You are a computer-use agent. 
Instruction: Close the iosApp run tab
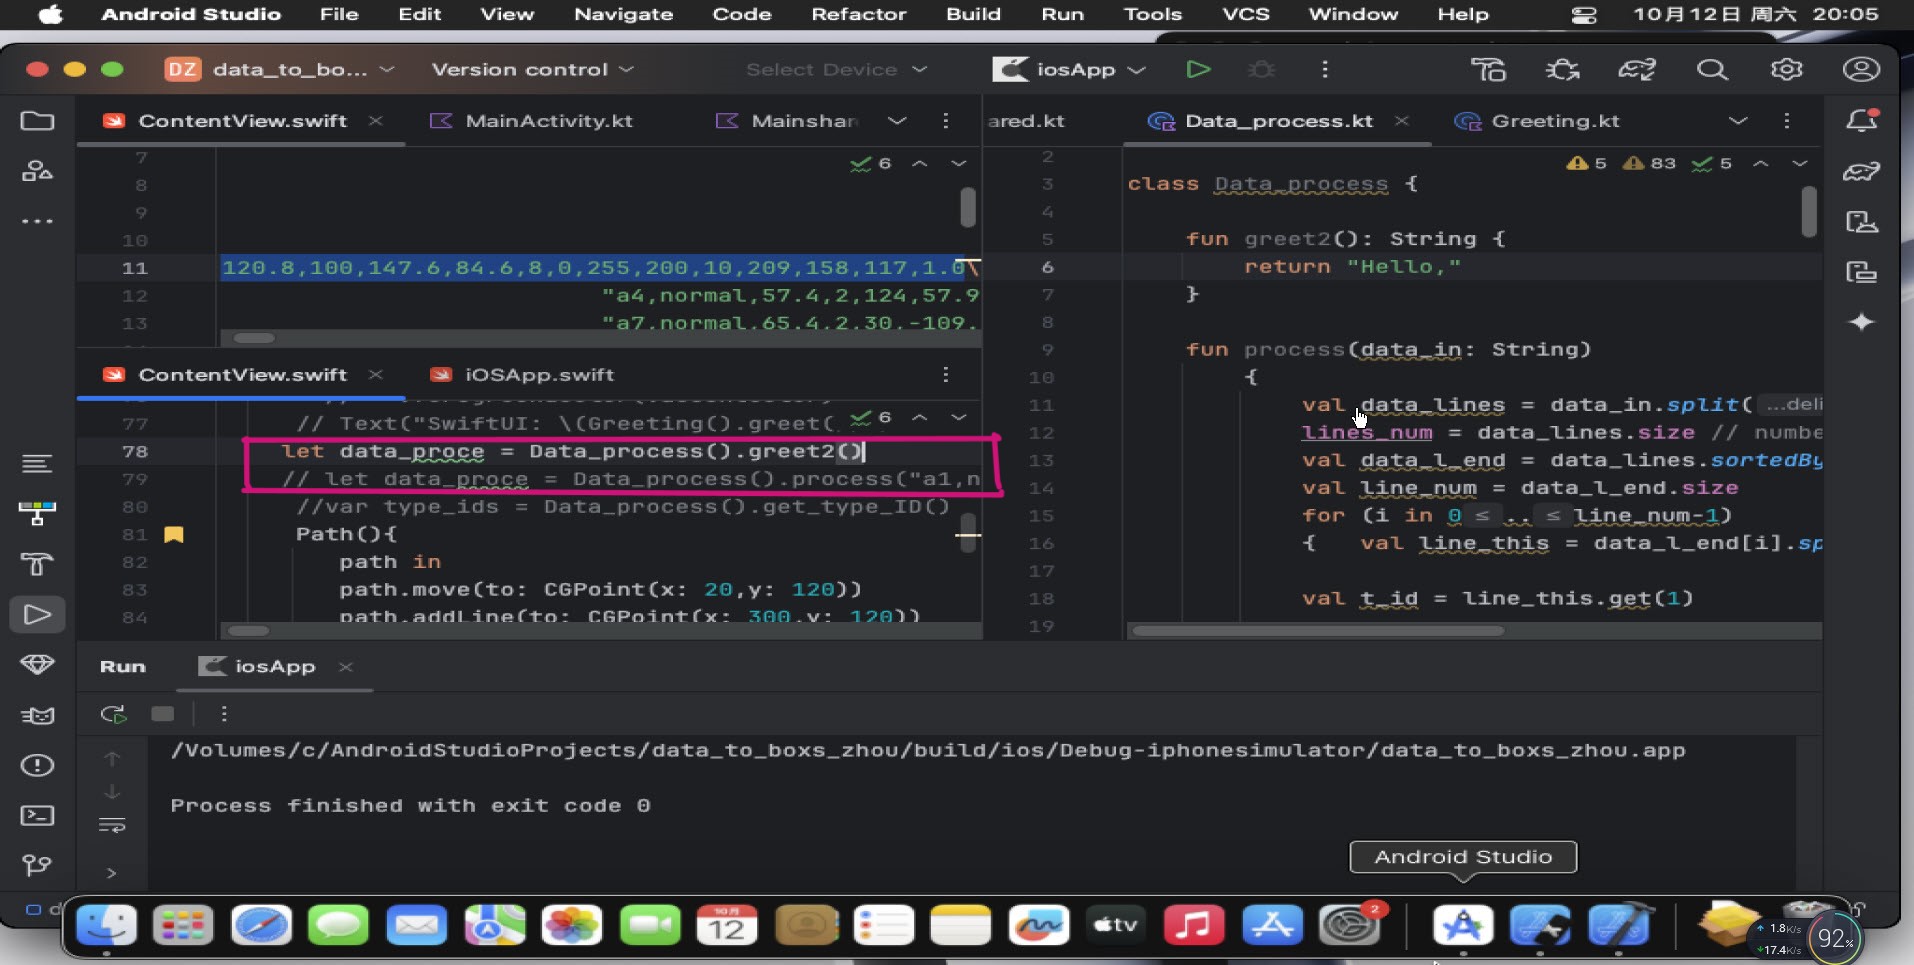coord(346,666)
